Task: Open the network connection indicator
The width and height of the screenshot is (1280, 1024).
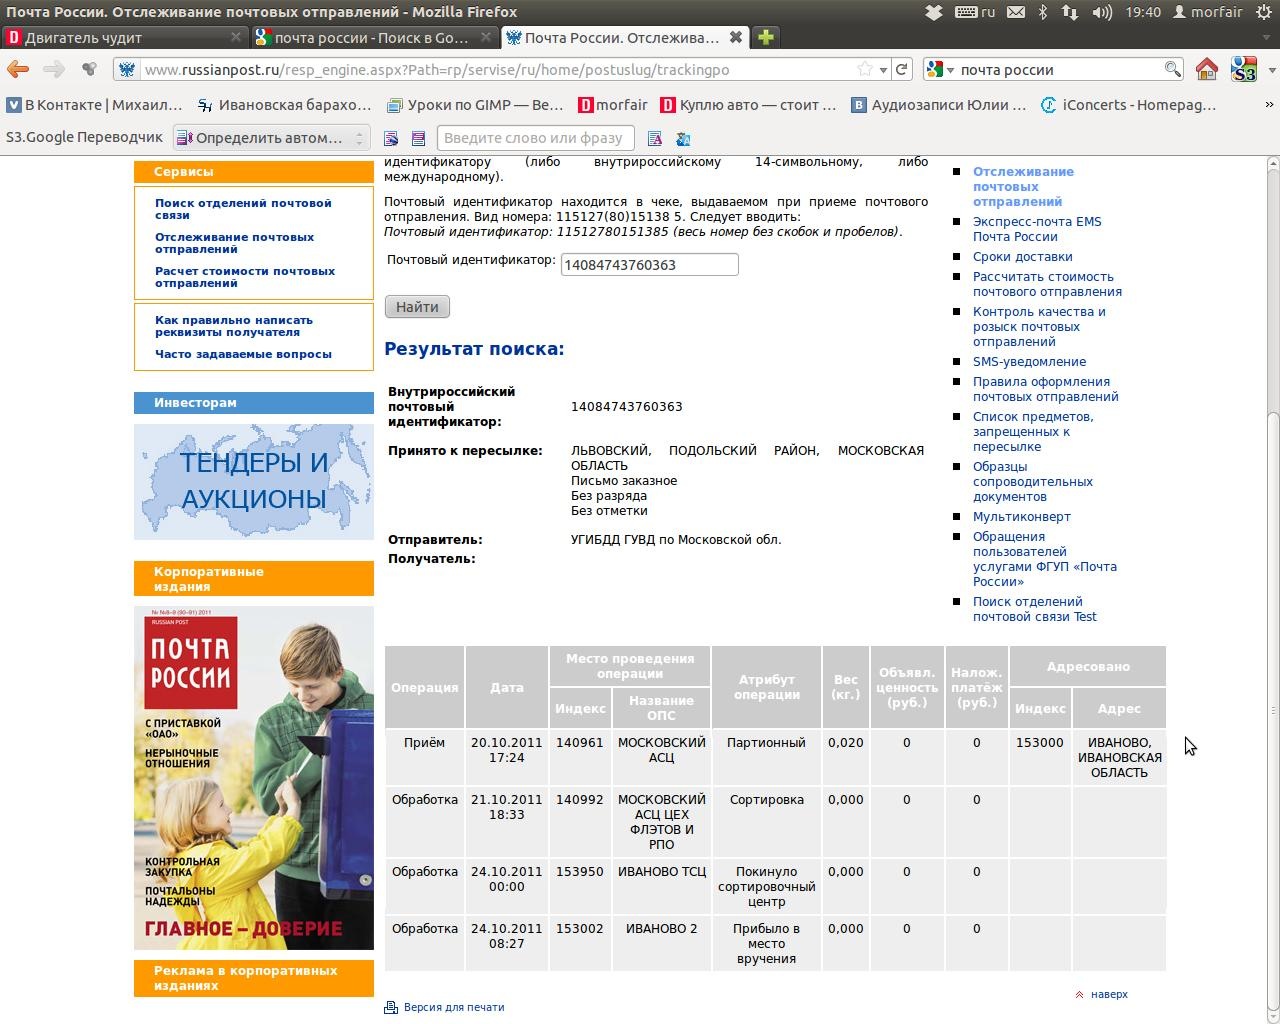Action: tap(1070, 12)
